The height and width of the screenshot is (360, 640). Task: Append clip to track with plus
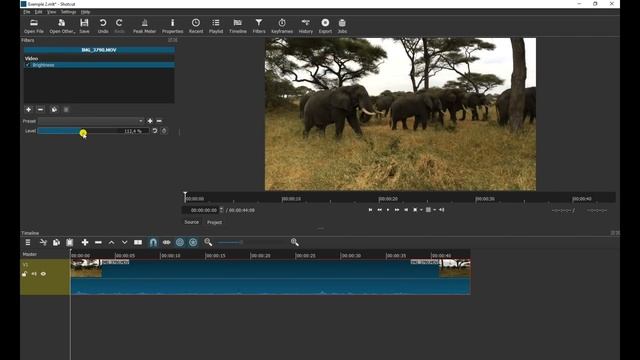click(85, 242)
